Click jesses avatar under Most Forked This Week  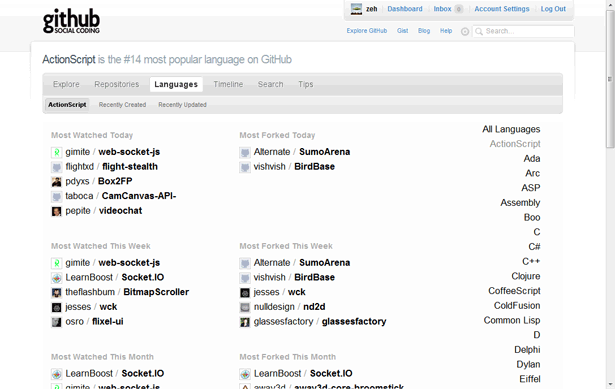245,293
